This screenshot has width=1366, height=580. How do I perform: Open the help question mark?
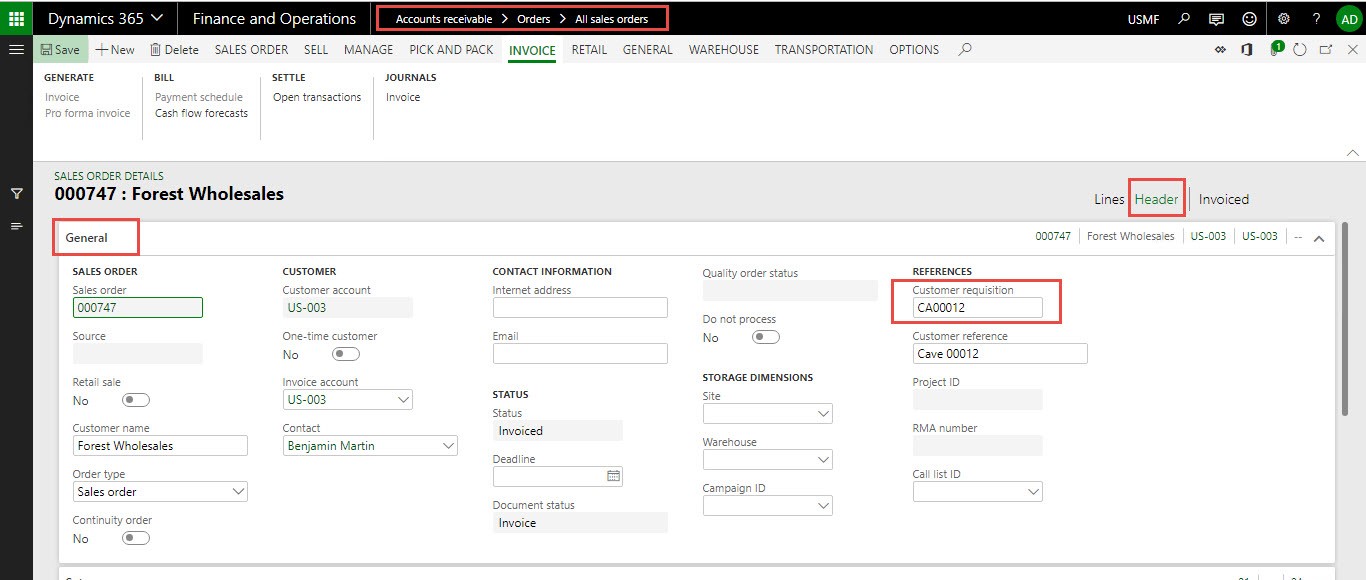[x=1316, y=18]
